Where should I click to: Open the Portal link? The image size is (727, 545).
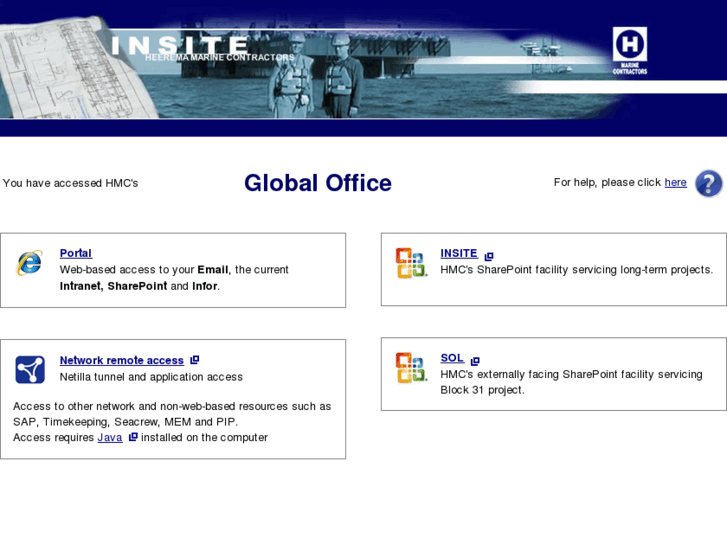click(x=76, y=253)
